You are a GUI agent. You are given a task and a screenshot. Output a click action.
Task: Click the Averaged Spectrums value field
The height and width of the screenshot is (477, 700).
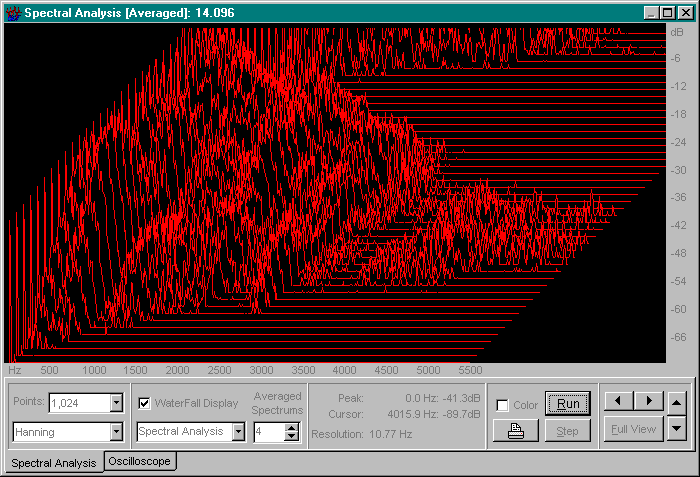pyautogui.click(x=268, y=432)
